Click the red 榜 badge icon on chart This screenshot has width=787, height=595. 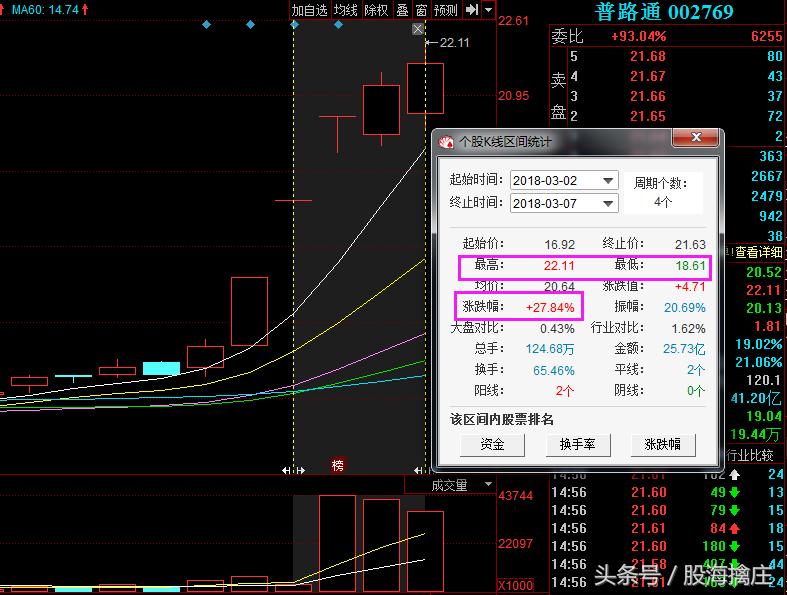pos(338,465)
